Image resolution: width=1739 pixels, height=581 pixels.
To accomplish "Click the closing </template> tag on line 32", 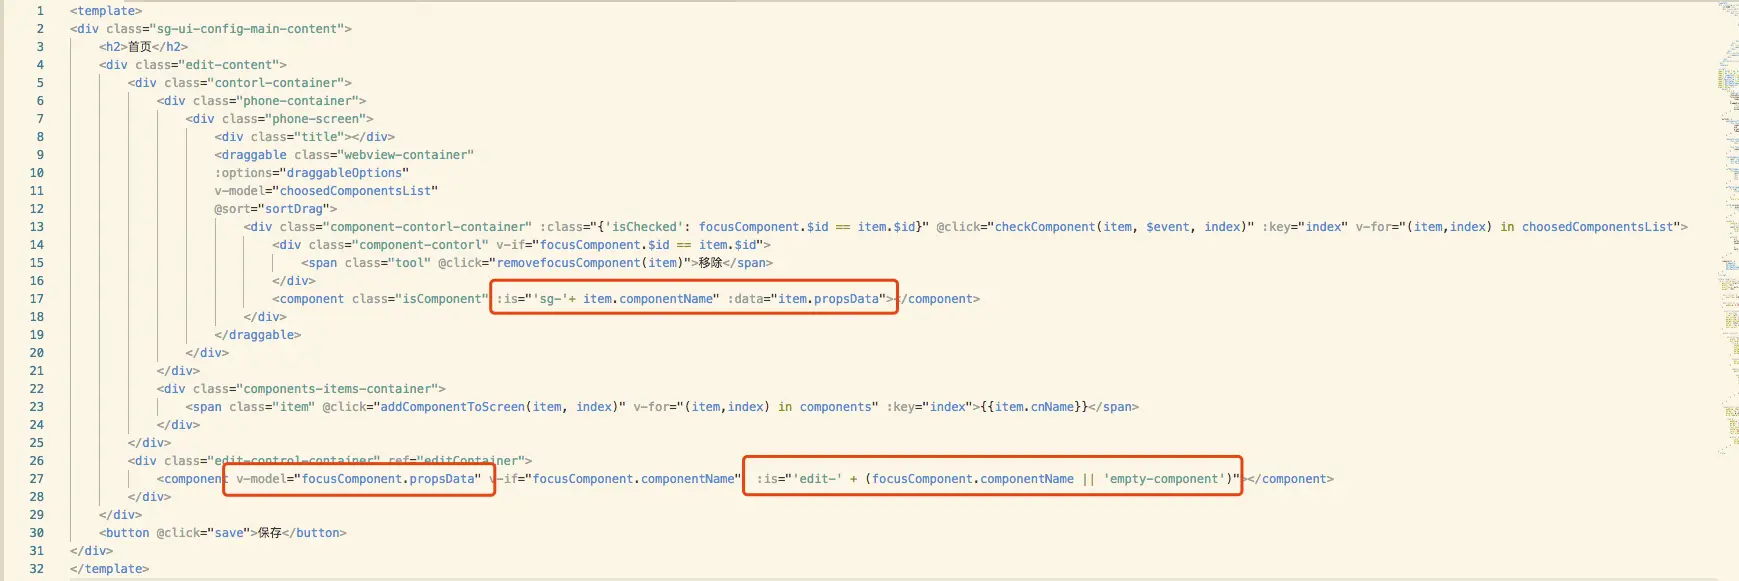I will coord(110,569).
